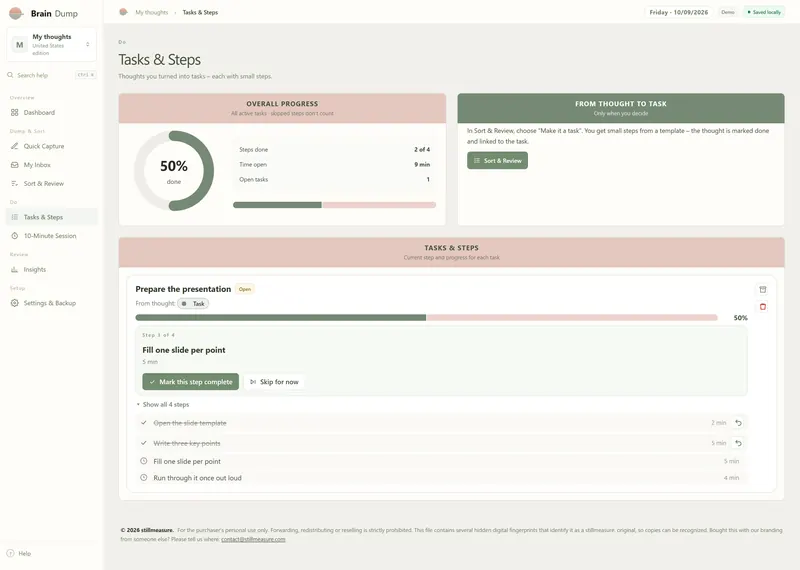Click the overall progress bar
This screenshot has height=570, width=800.
pos(334,205)
